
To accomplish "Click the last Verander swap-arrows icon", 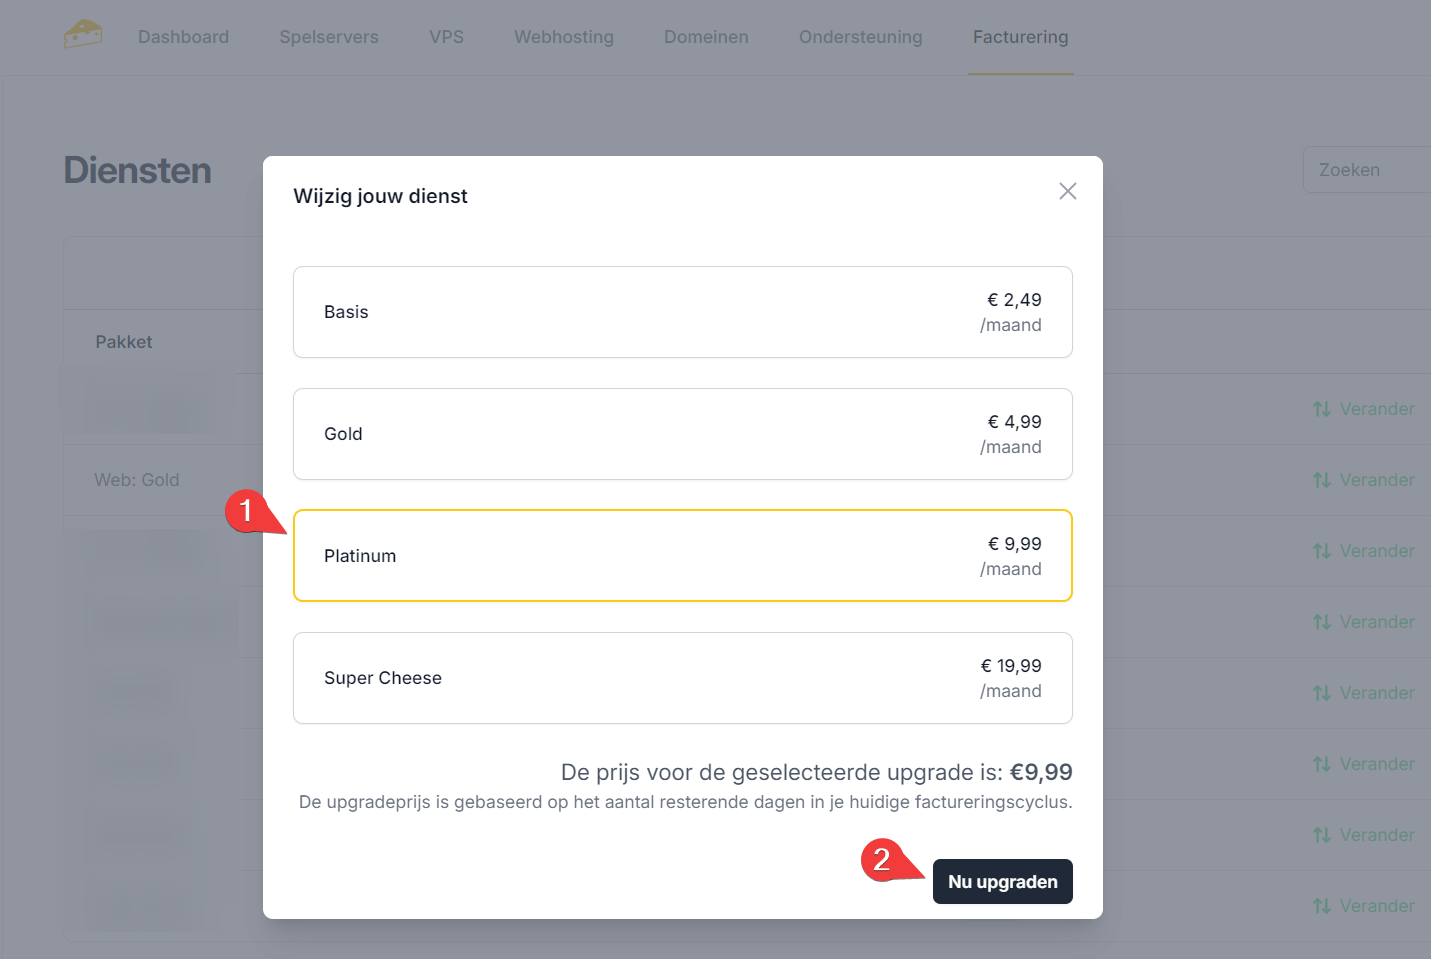I will (1321, 906).
